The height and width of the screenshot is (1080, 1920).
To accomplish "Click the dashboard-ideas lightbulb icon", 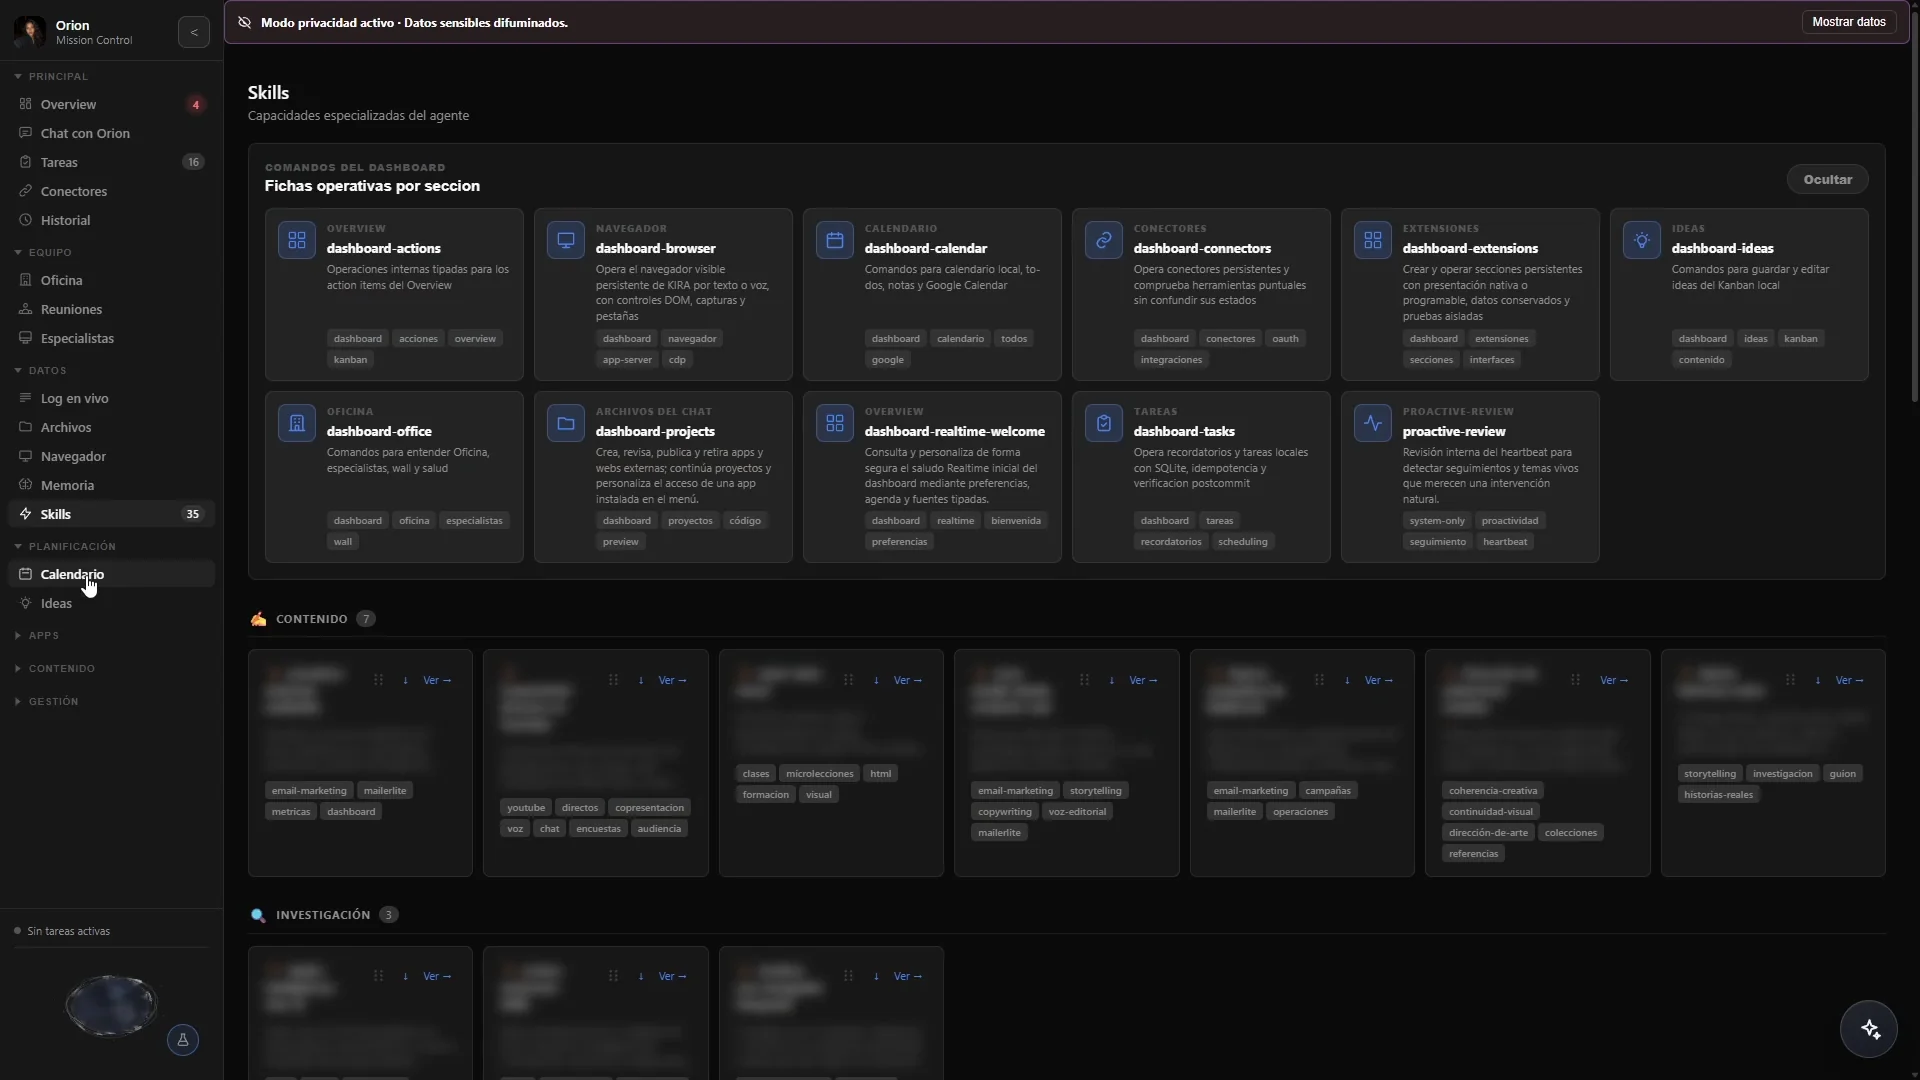I will point(1642,240).
